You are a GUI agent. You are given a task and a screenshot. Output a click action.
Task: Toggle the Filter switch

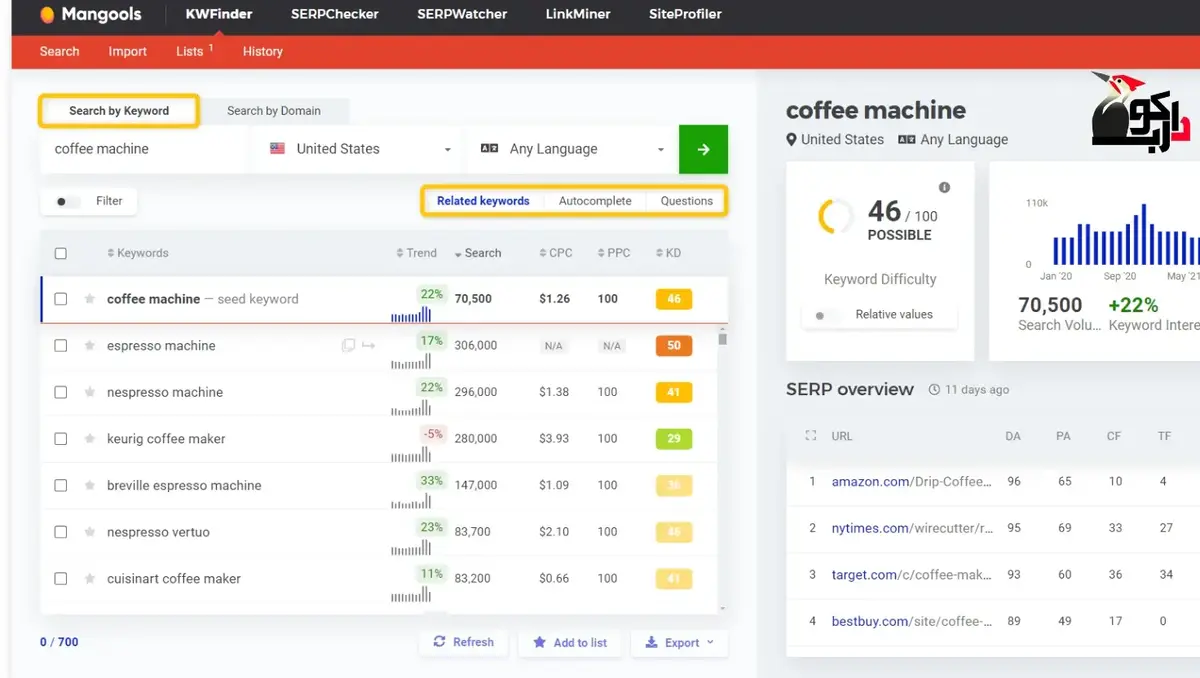tap(67, 201)
